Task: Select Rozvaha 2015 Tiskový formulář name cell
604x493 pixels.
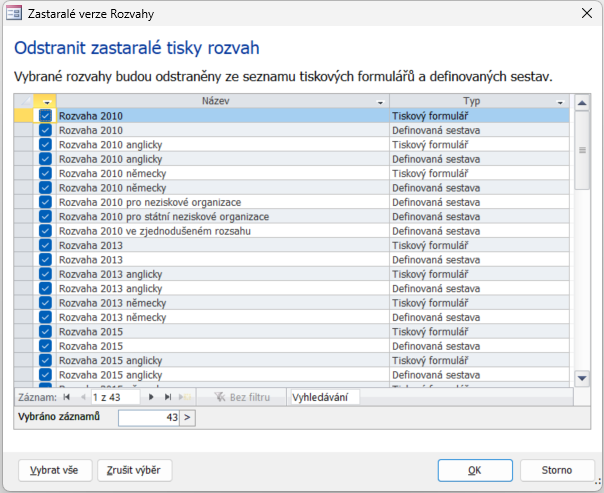Action: pyautogui.click(x=223, y=331)
